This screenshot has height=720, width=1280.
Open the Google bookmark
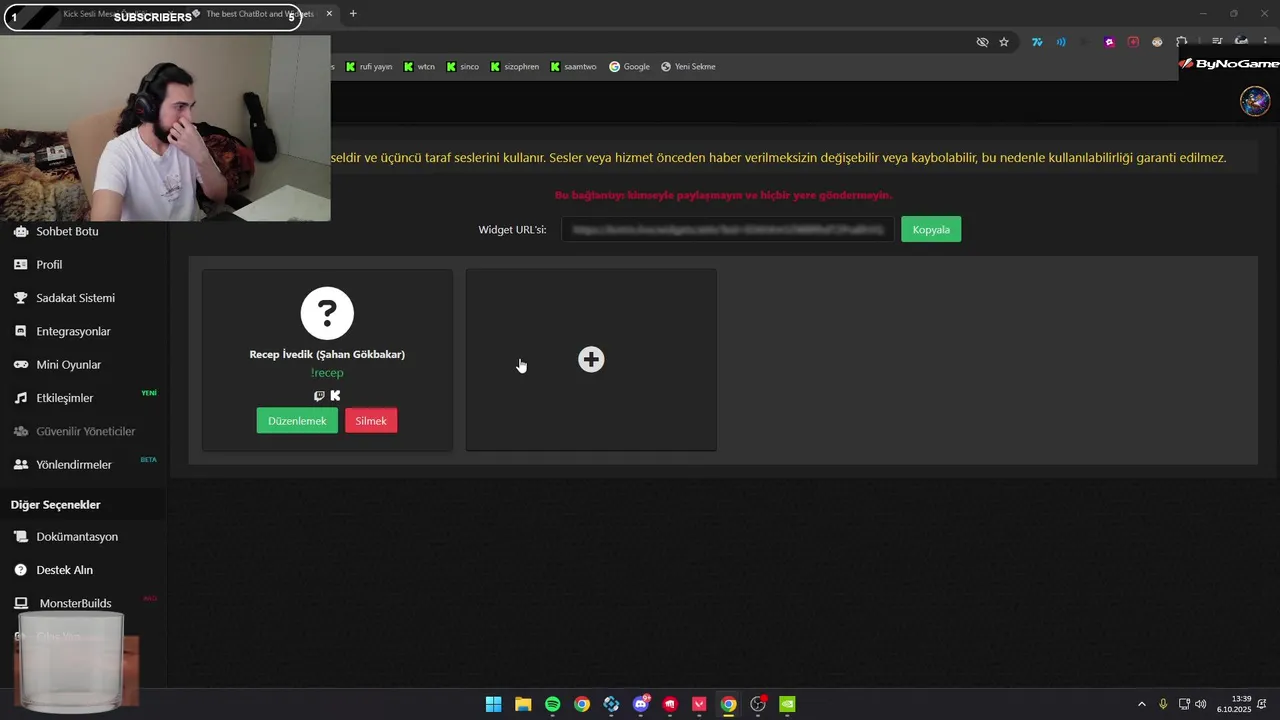[629, 67]
